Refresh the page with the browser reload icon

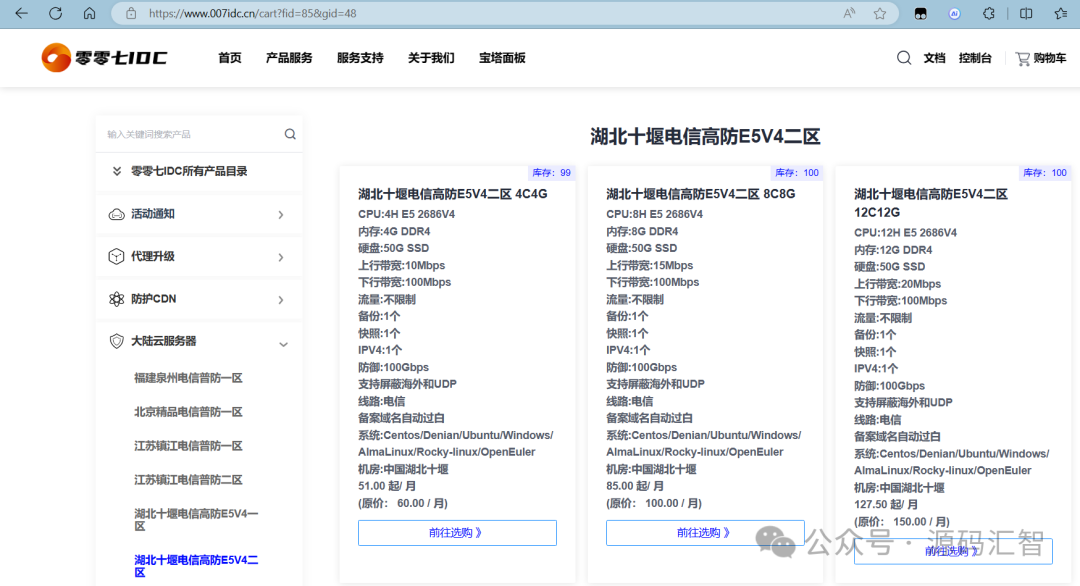point(55,14)
